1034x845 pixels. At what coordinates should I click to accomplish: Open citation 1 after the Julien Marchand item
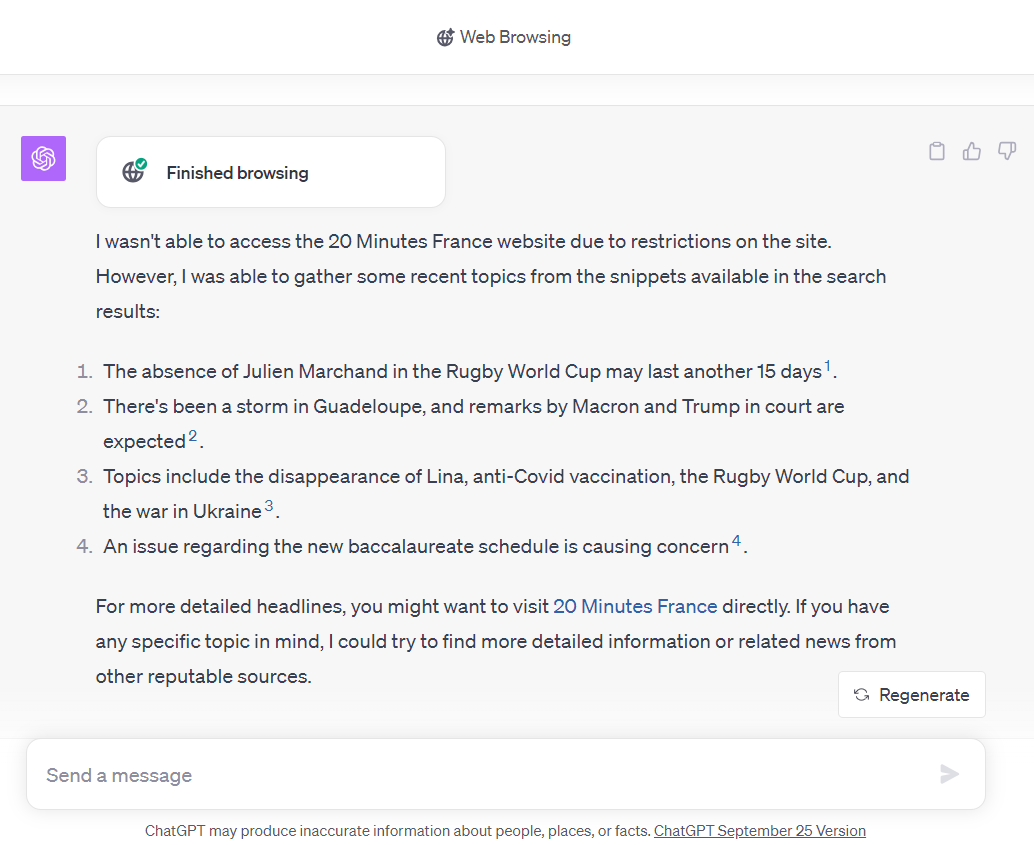click(x=827, y=365)
